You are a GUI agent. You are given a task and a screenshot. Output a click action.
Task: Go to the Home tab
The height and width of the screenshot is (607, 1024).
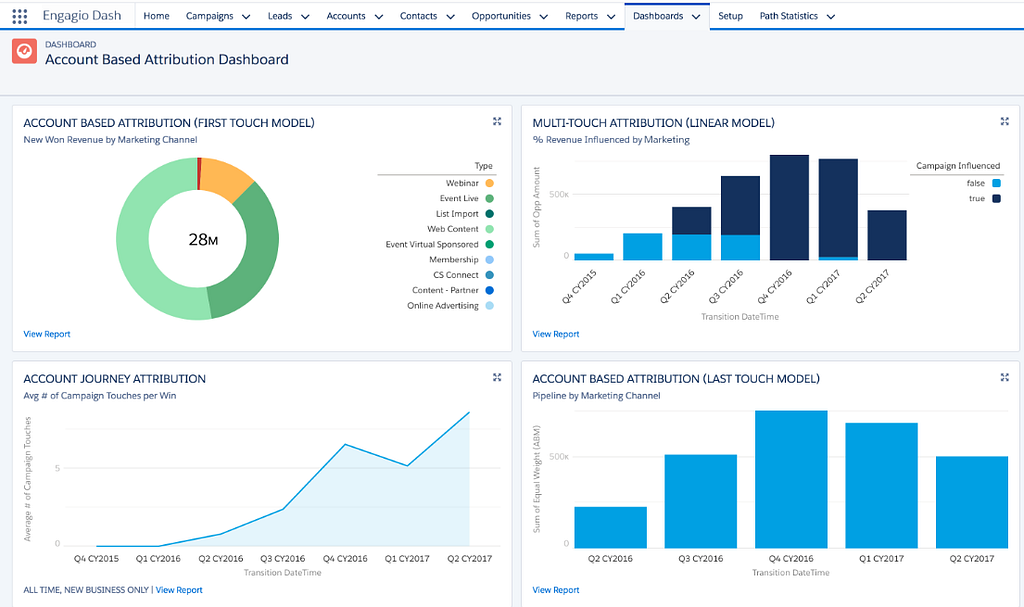[156, 16]
